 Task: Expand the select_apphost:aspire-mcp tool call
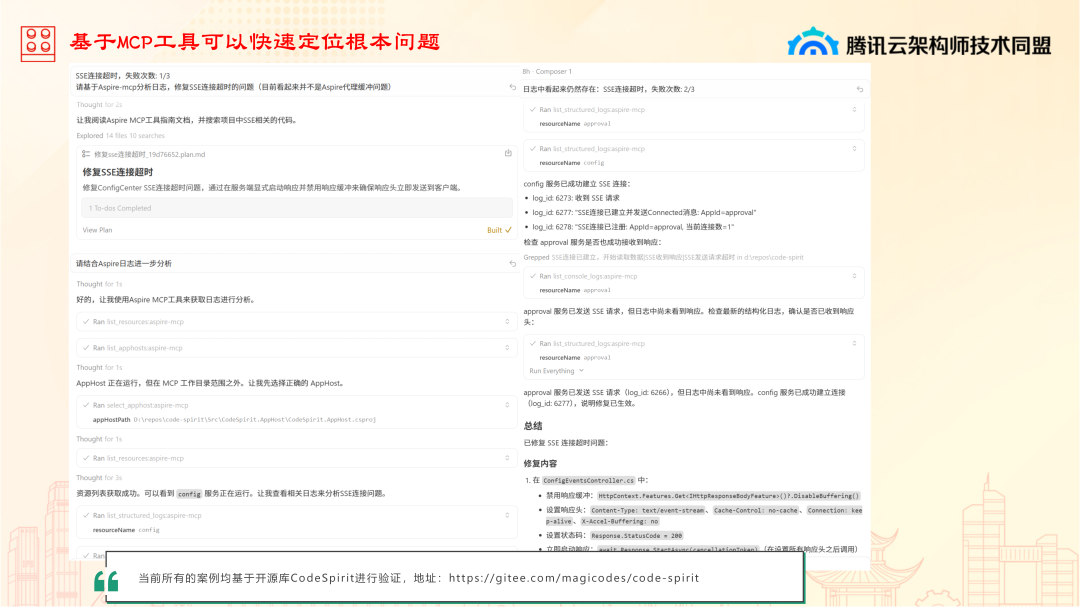(x=508, y=405)
